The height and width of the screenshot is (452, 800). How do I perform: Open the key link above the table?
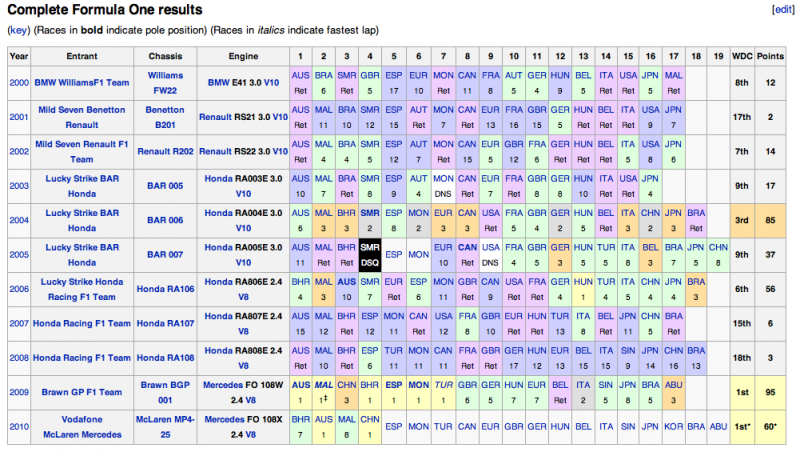(18, 30)
